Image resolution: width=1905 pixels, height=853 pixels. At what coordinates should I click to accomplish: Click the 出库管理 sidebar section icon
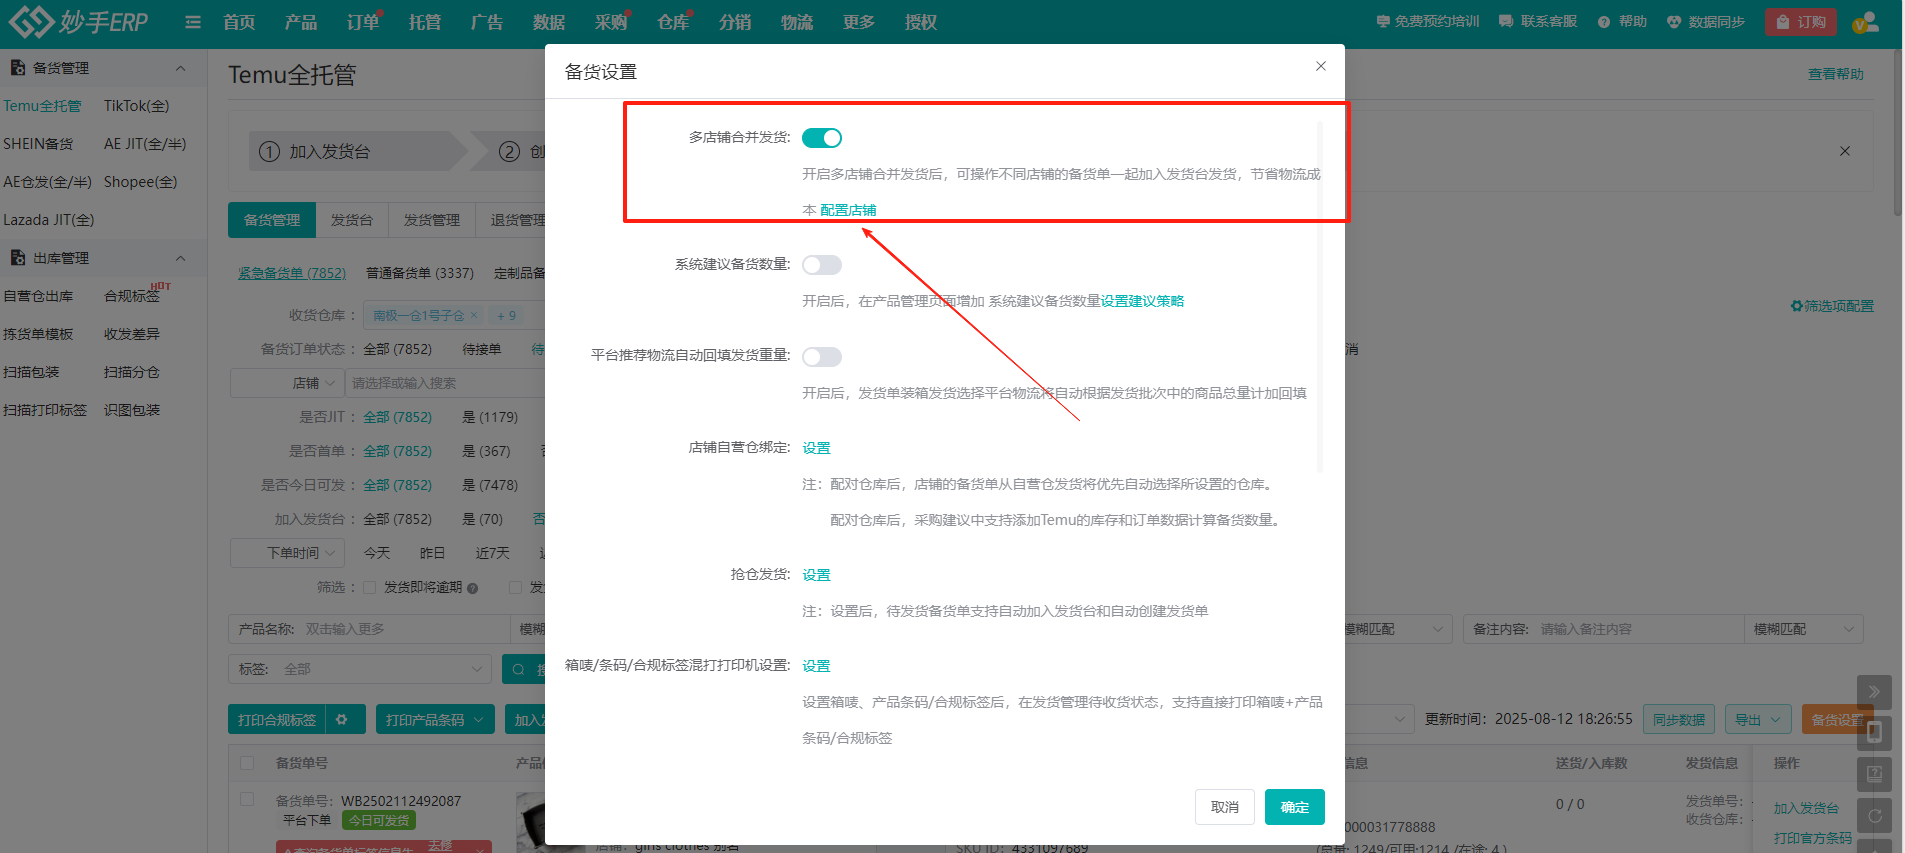point(17,258)
